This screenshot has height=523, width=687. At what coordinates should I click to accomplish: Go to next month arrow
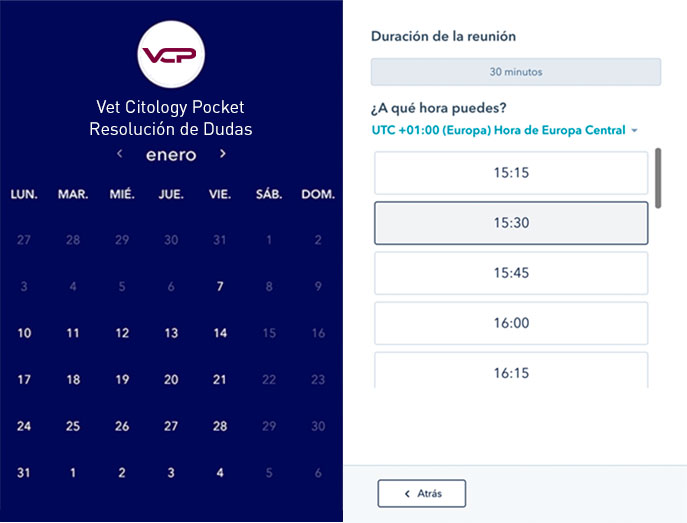[x=222, y=154]
